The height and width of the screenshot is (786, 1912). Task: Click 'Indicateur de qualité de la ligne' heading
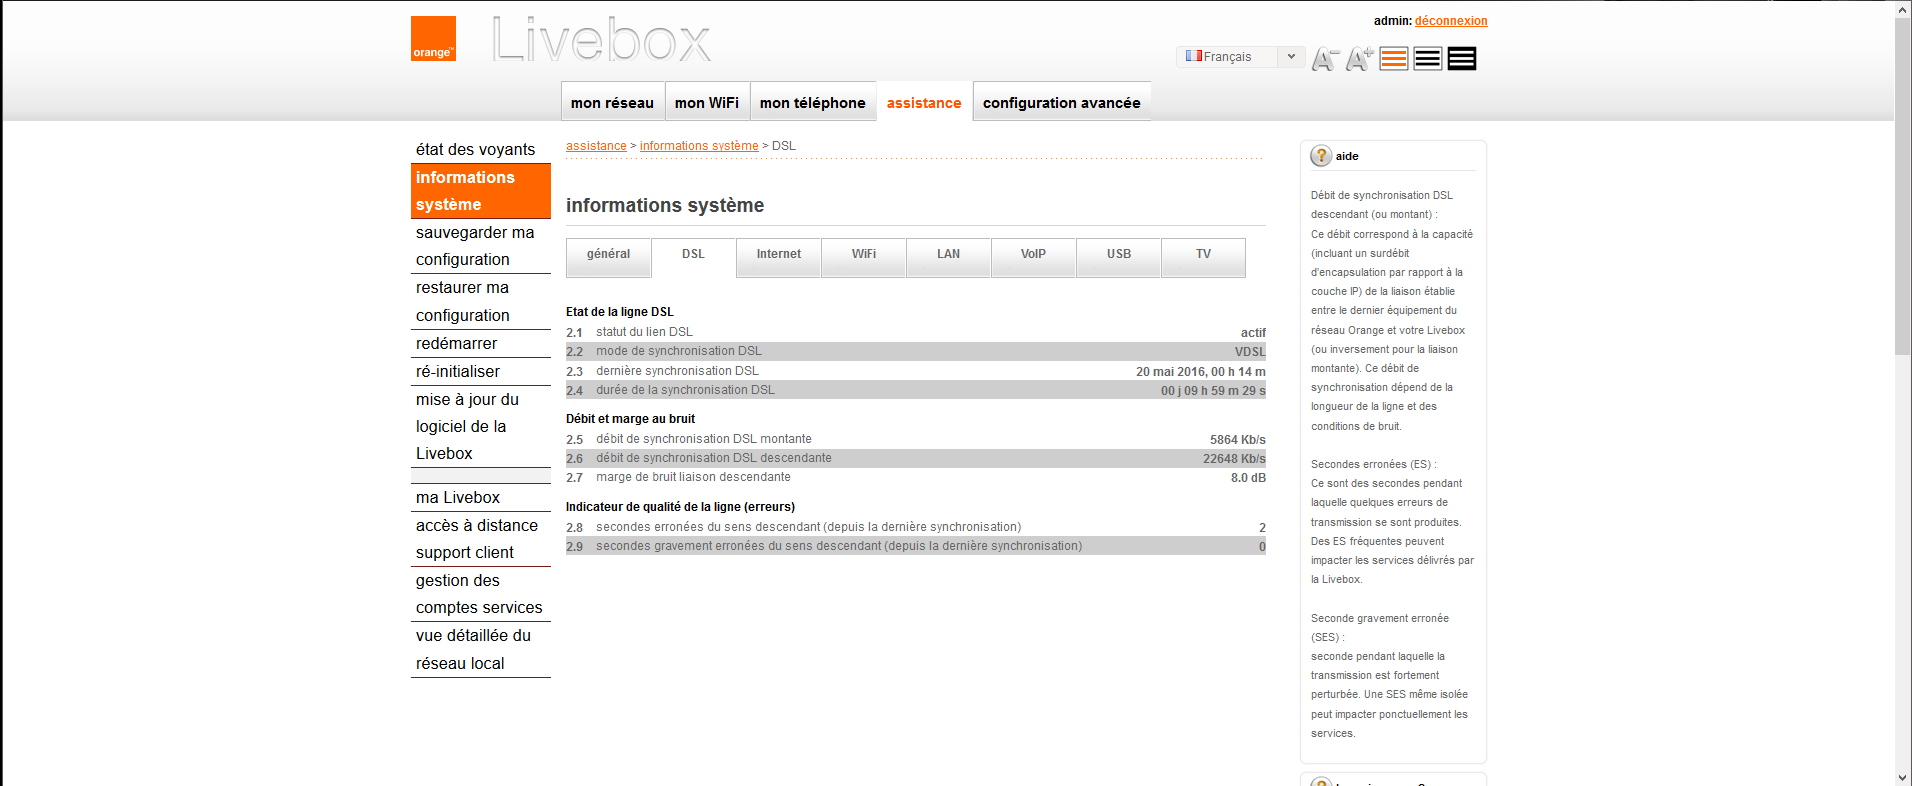click(680, 507)
